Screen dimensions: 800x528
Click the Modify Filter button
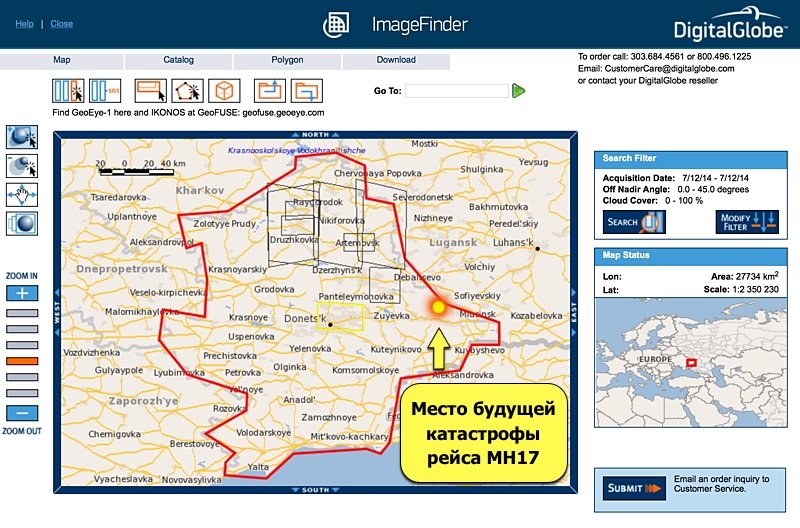(x=746, y=222)
